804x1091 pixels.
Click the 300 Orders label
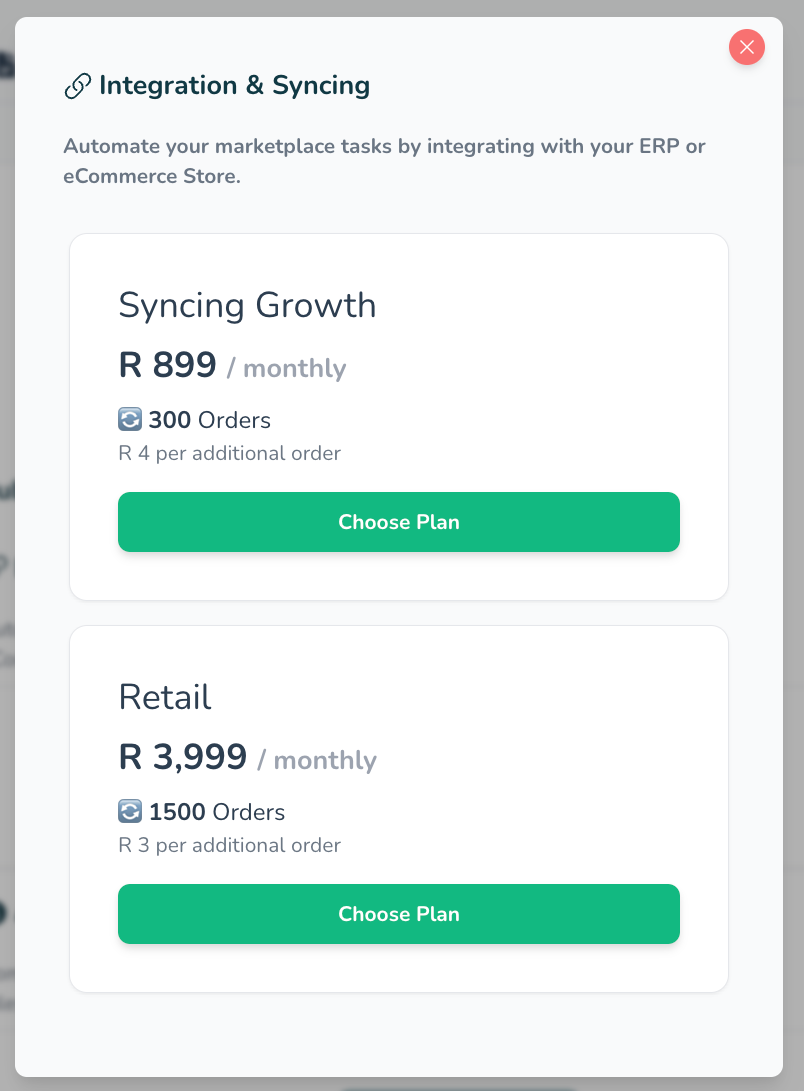(210, 420)
